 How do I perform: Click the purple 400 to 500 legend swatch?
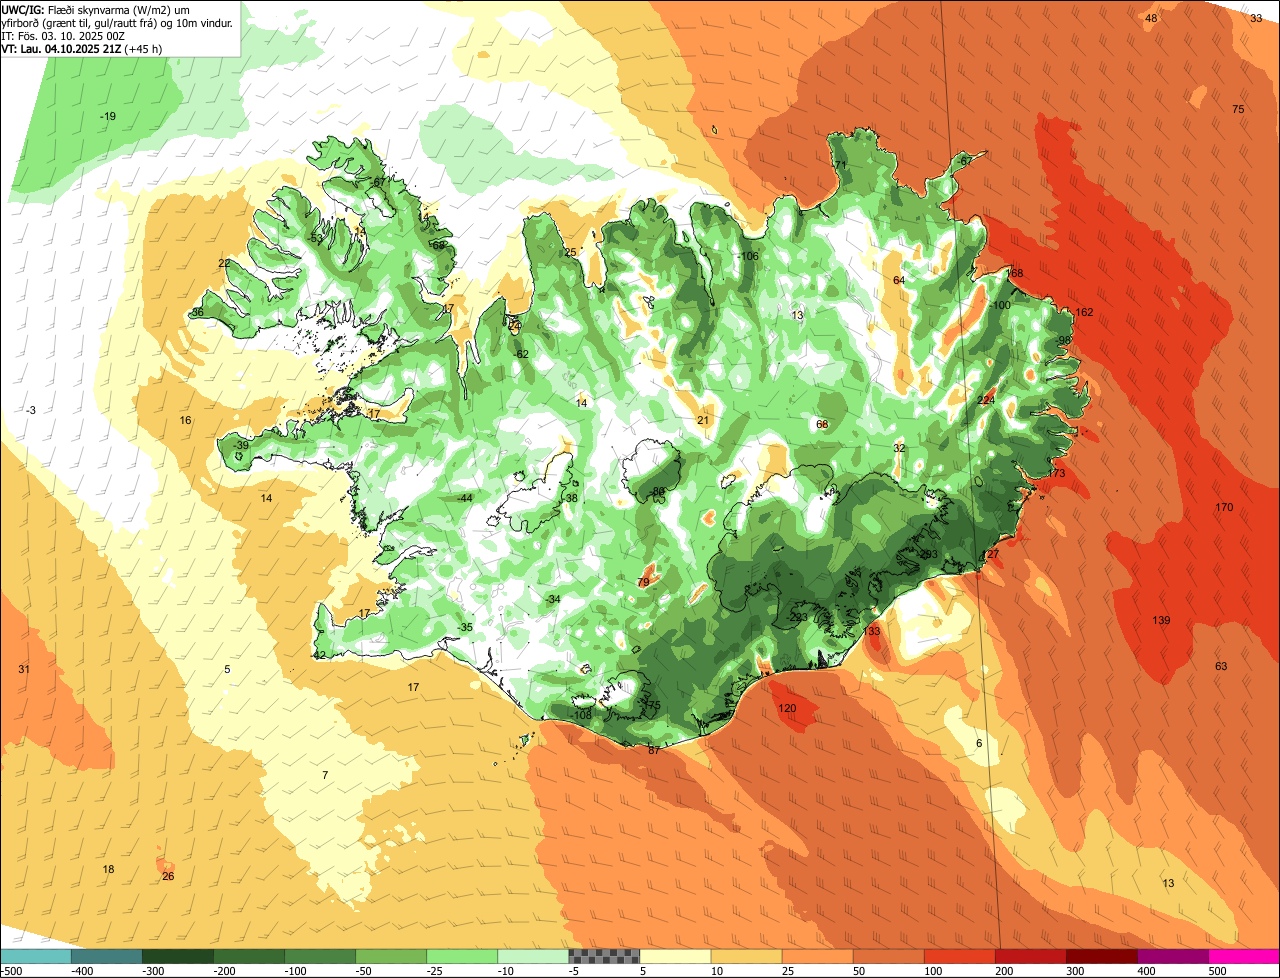[1172, 955]
